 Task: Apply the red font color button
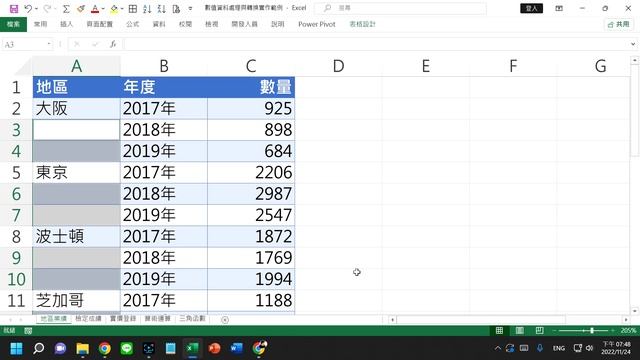click(x=95, y=9)
